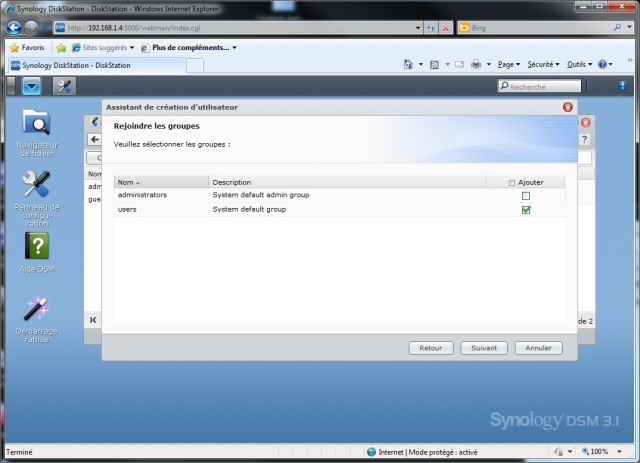Viewport: 640px width, 463px height.
Task: Open help question mark in background window
Action: pos(584,139)
